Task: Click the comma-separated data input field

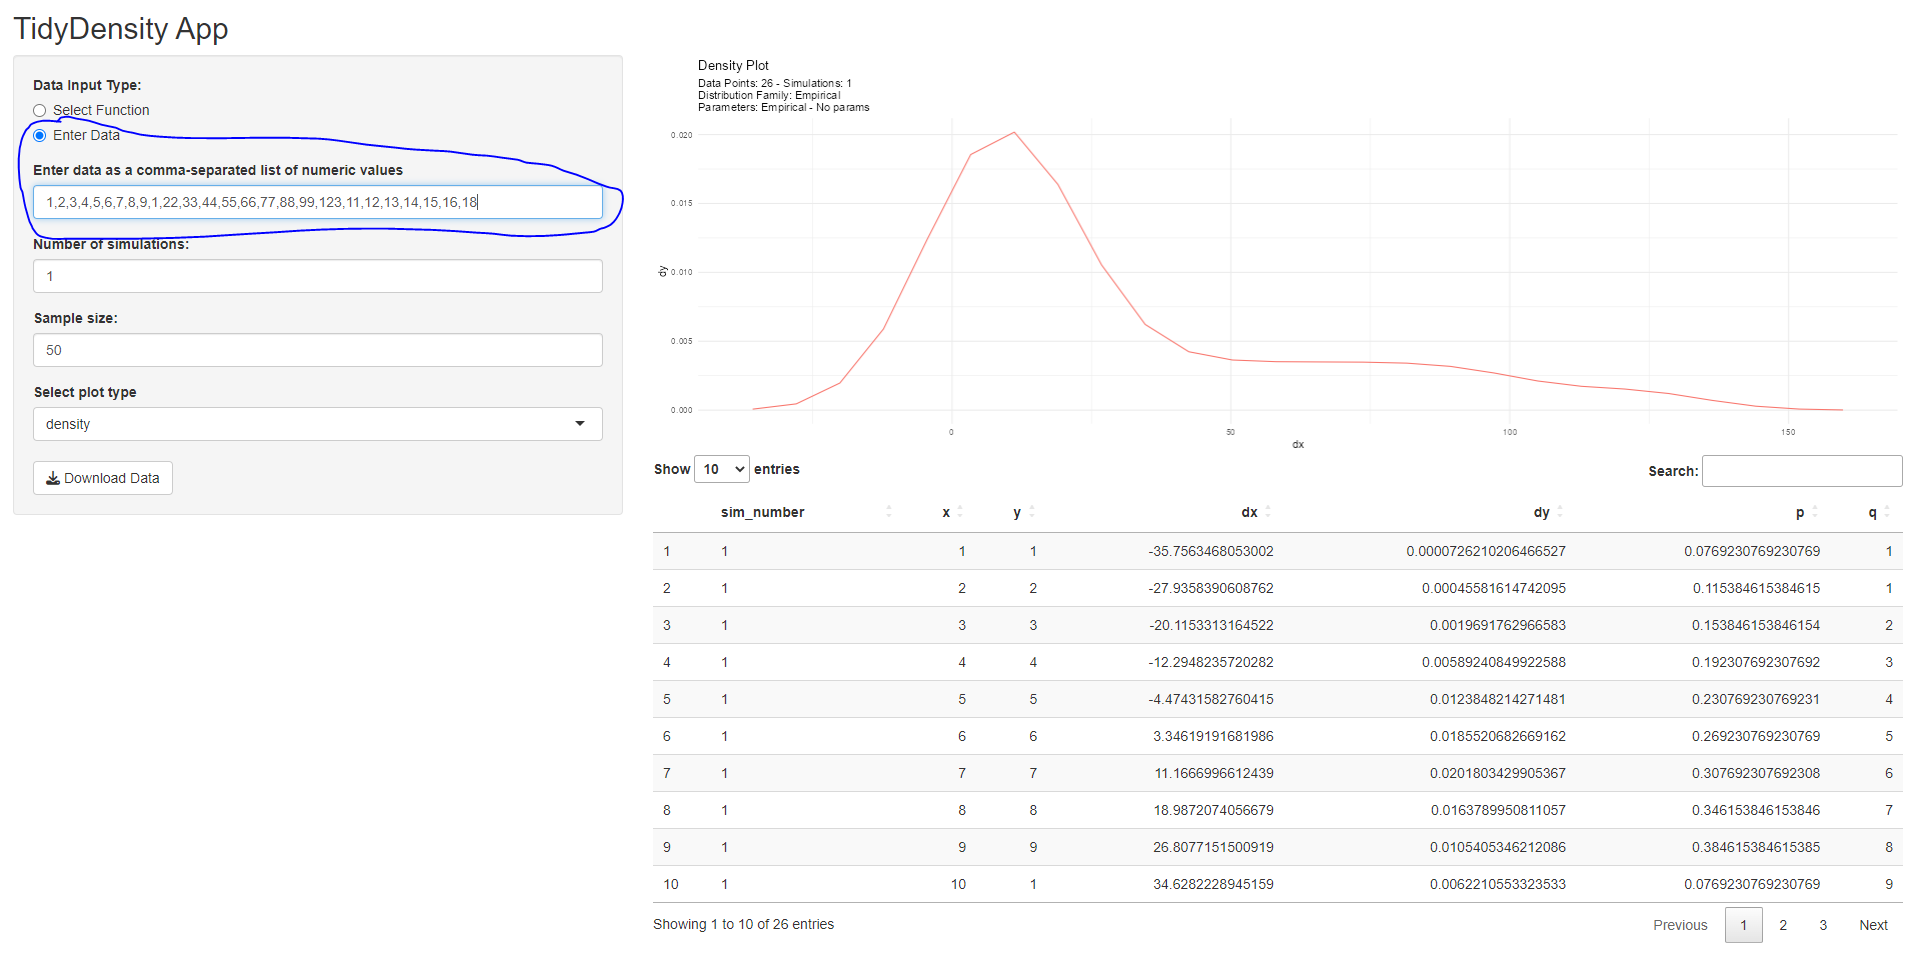Action: tap(317, 202)
